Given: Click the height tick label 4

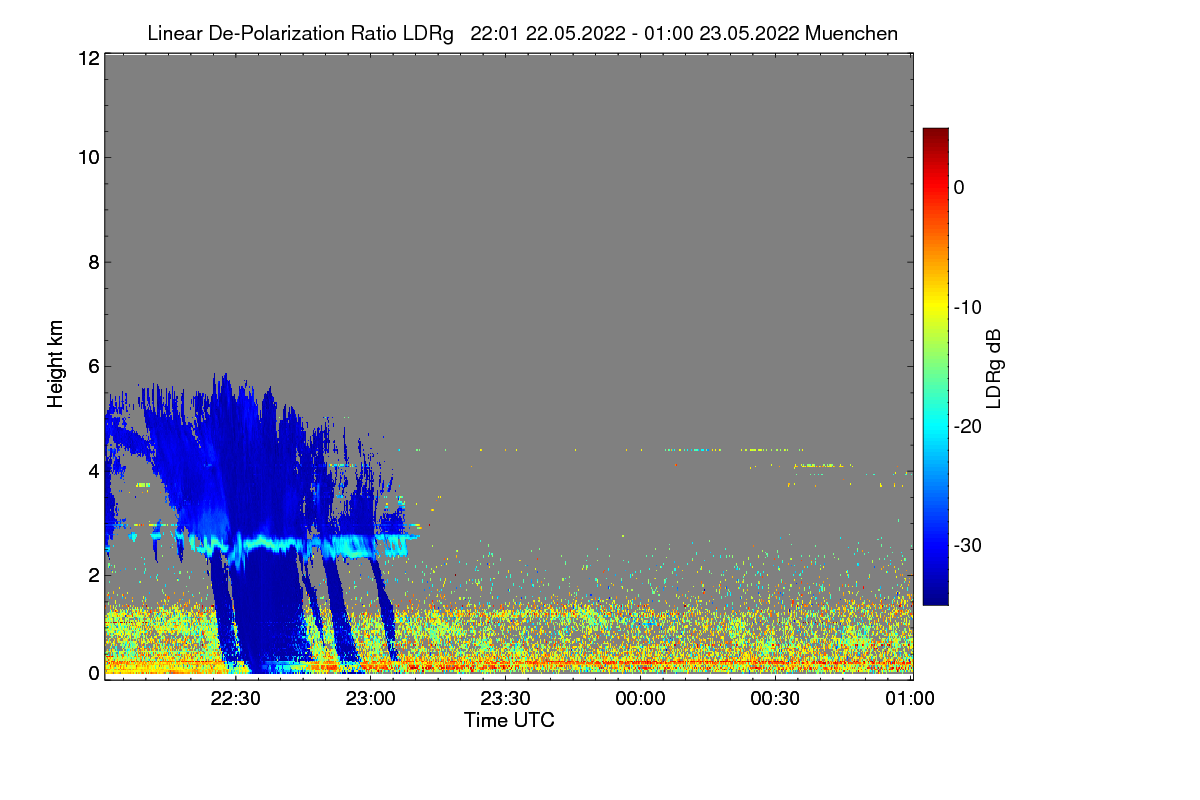Looking at the screenshot, I should pos(92,471).
